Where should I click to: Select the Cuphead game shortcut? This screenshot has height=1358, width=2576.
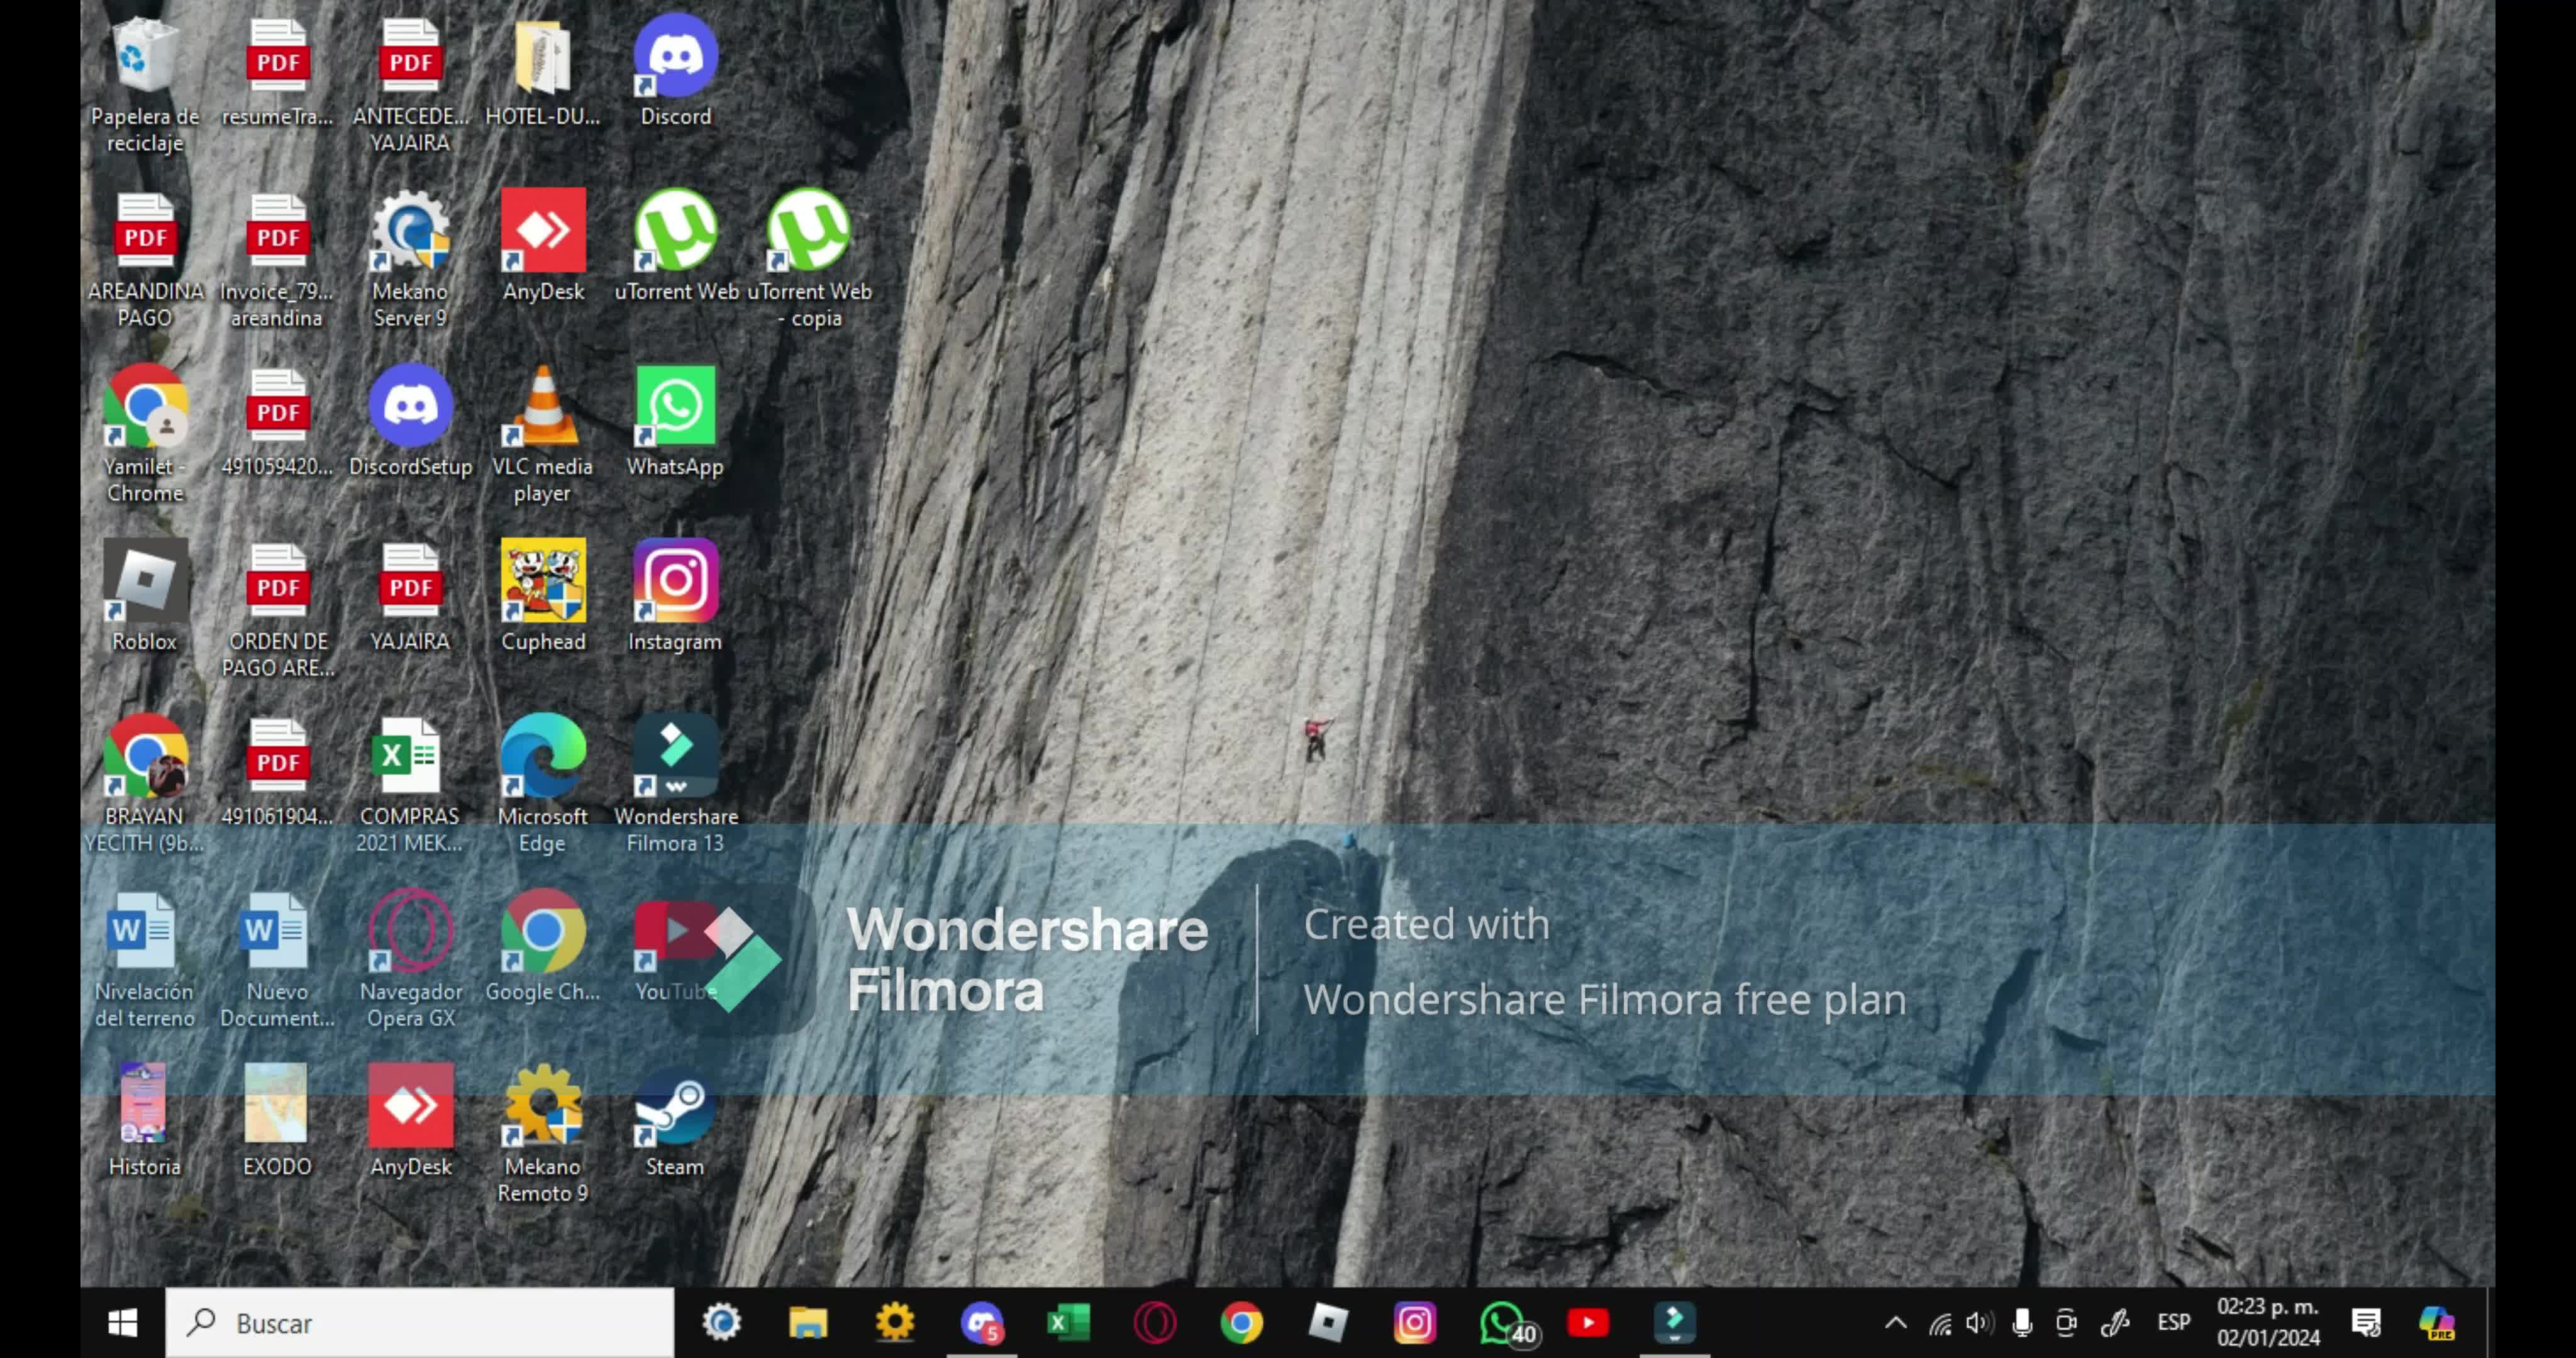click(542, 597)
